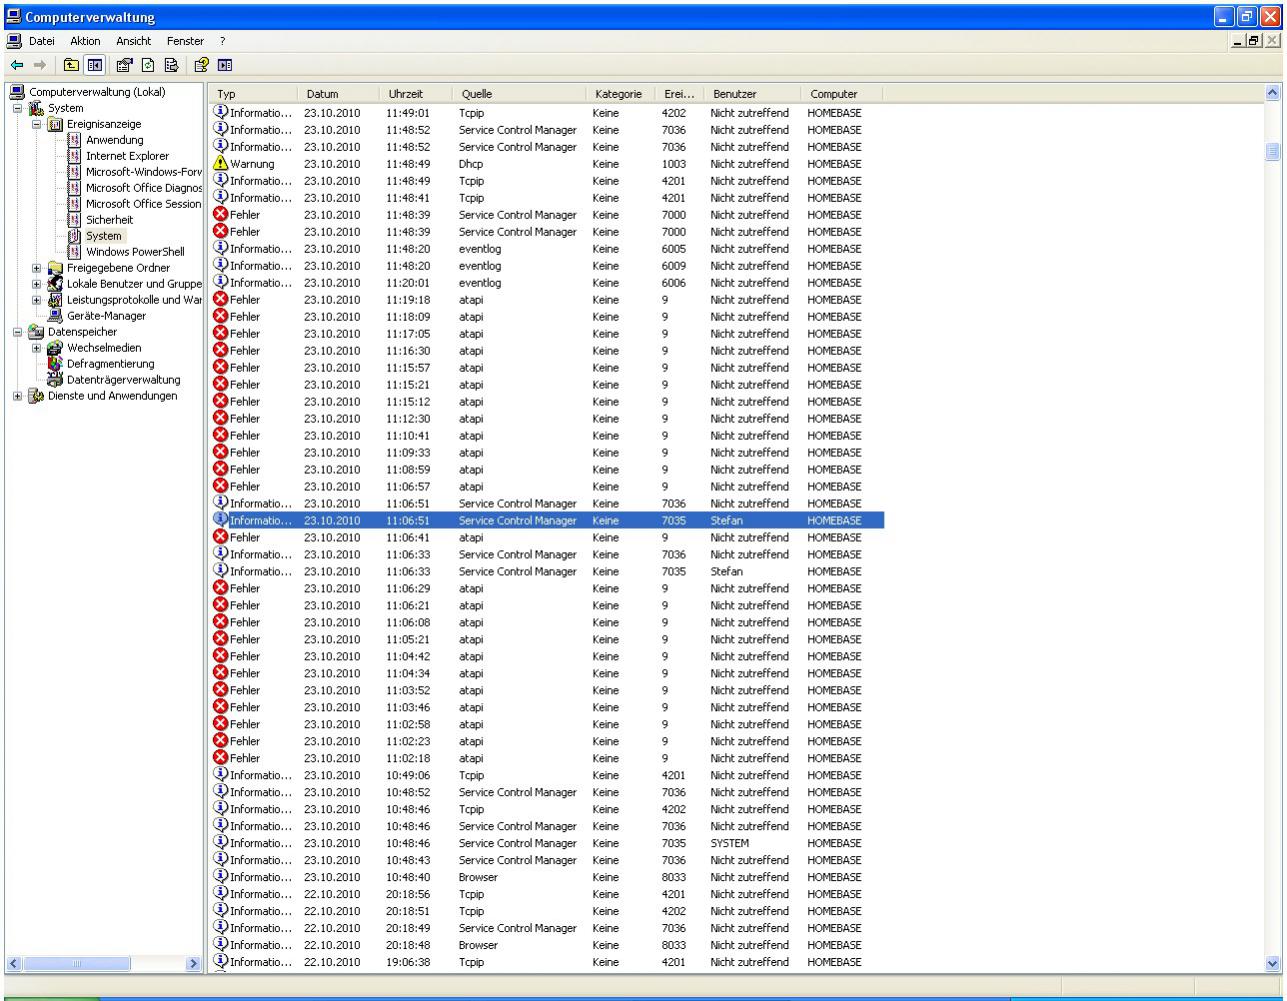Collapse the Ereignisanzeige node
Viewport: 1287px width, 1001px height.
coord(37,124)
